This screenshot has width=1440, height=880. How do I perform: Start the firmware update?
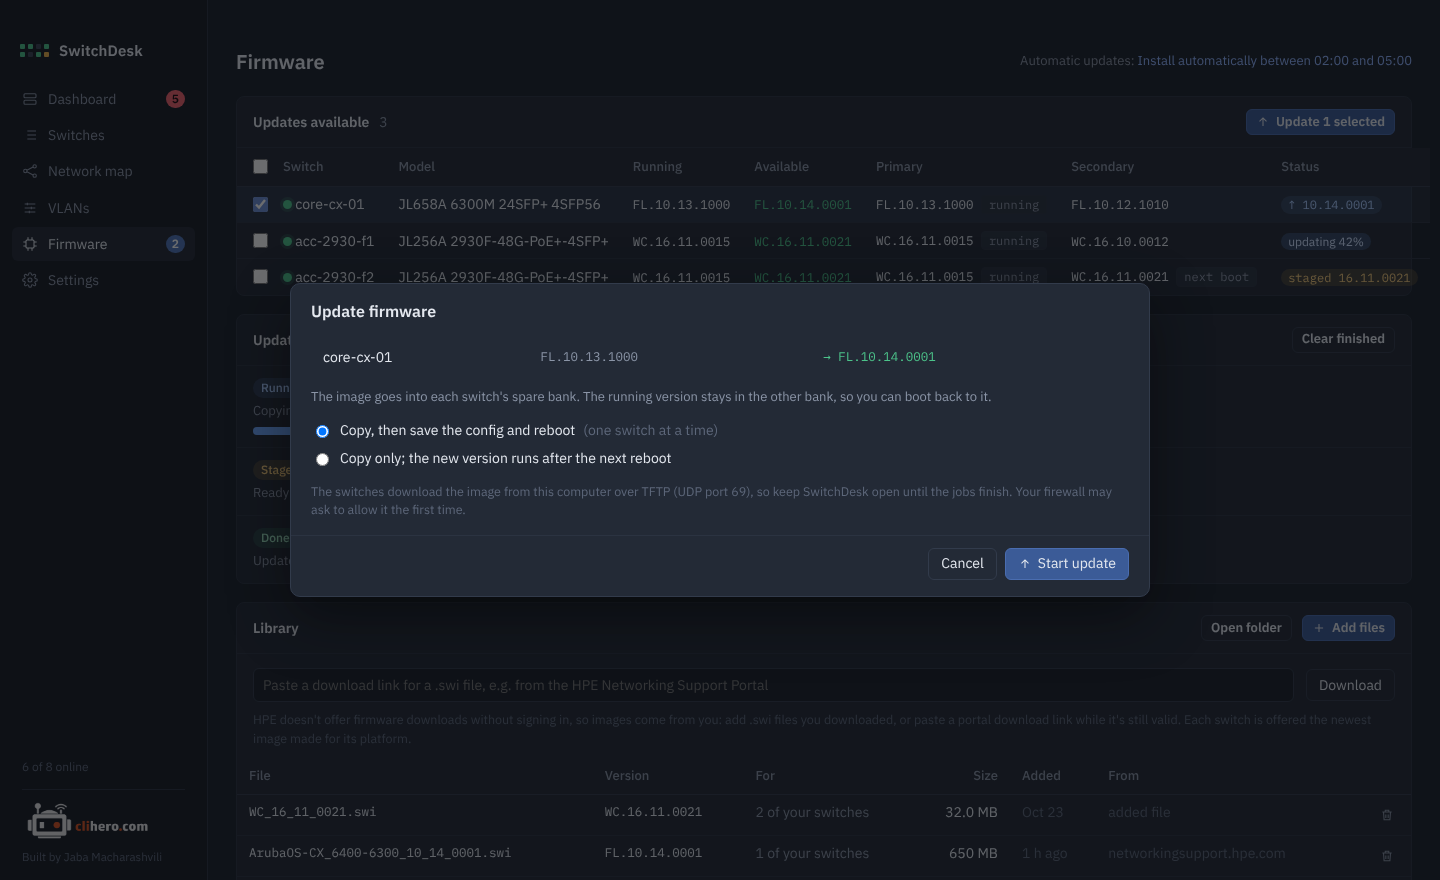(x=1067, y=564)
